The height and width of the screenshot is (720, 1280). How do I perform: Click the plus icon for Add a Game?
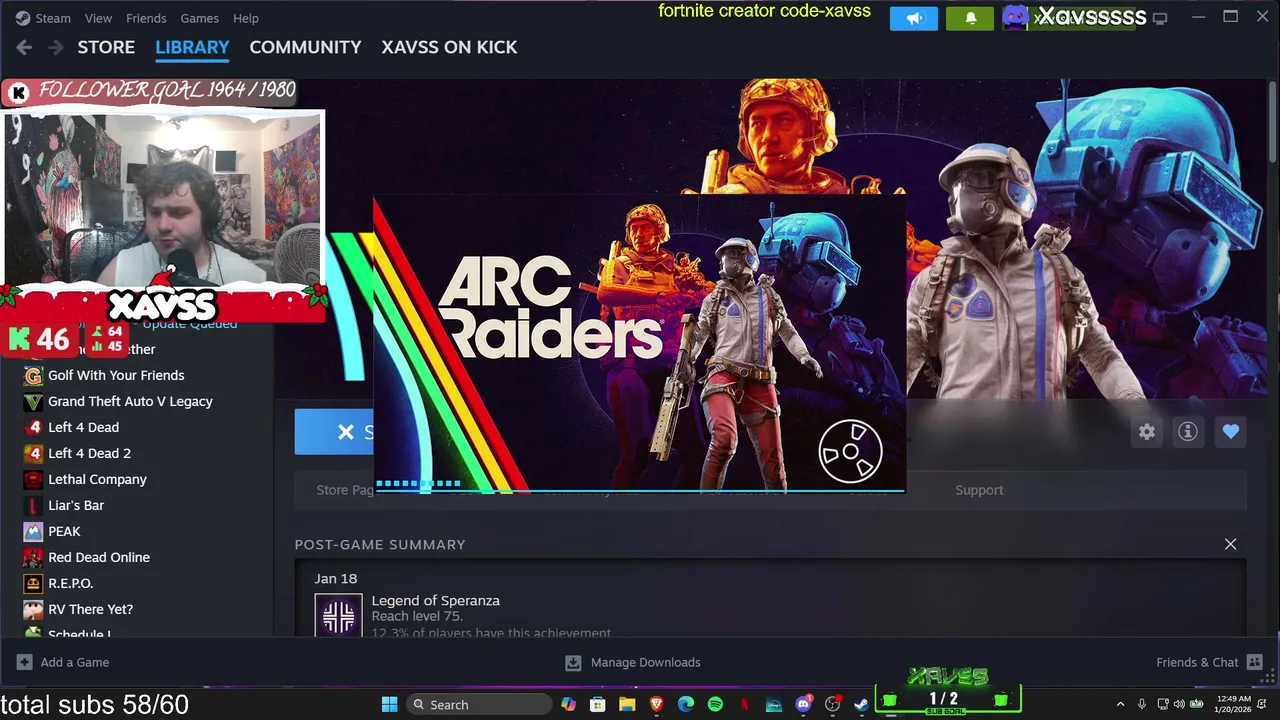click(x=24, y=662)
